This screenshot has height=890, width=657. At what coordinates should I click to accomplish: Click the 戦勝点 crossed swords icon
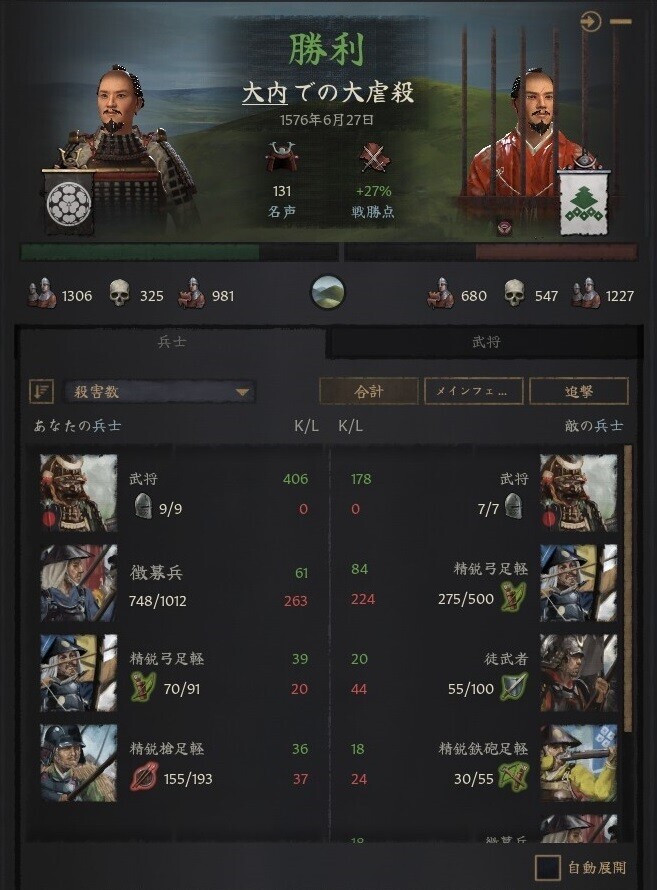[374, 158]
